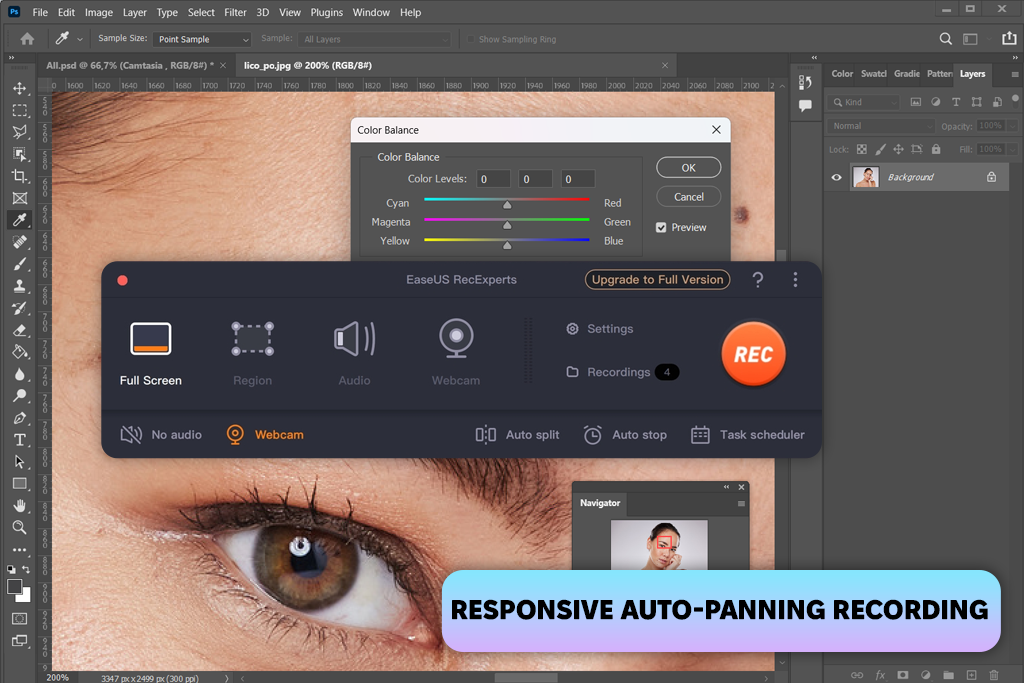1024x683 pixels.
Task: Click OK in Color Balance dialog
Action: (x=688, y=168)
